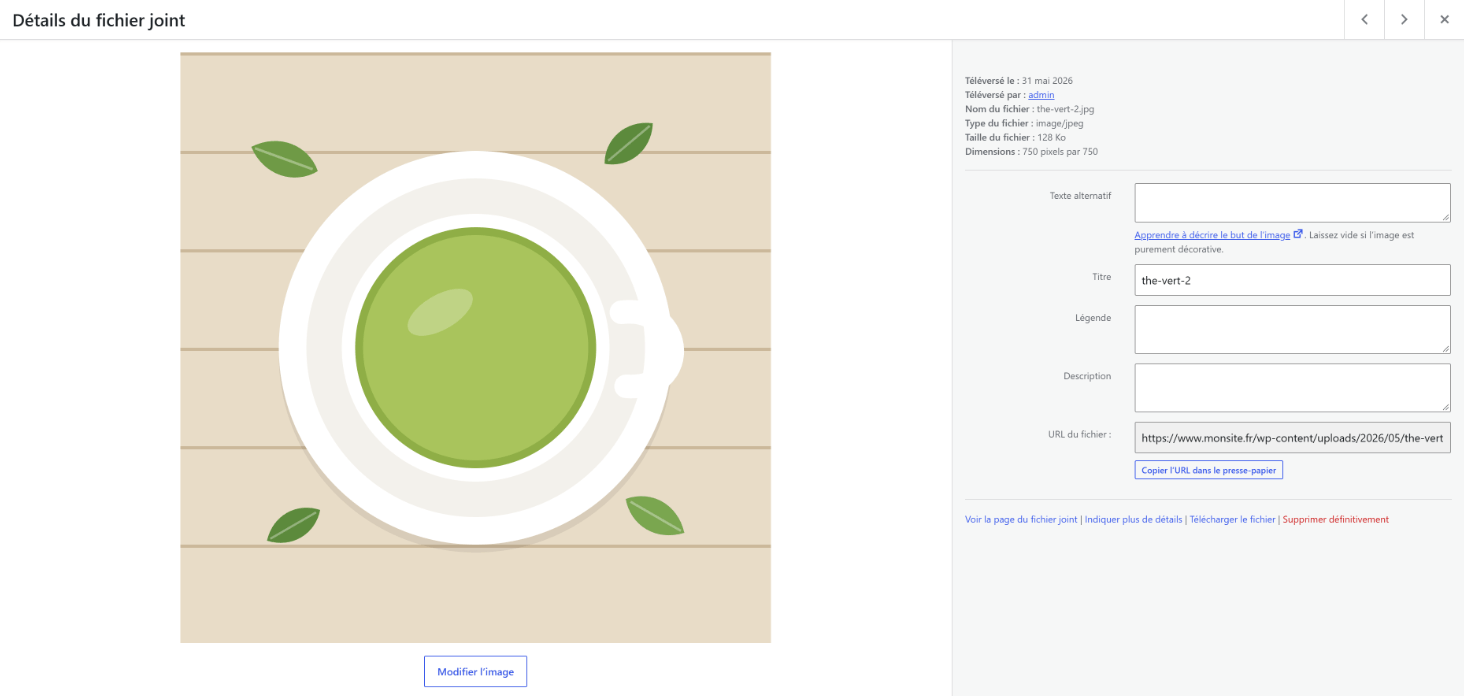Go to the next attachment arrow
This screenshot has width=1464, height=696.
(x=1404, y=20)
